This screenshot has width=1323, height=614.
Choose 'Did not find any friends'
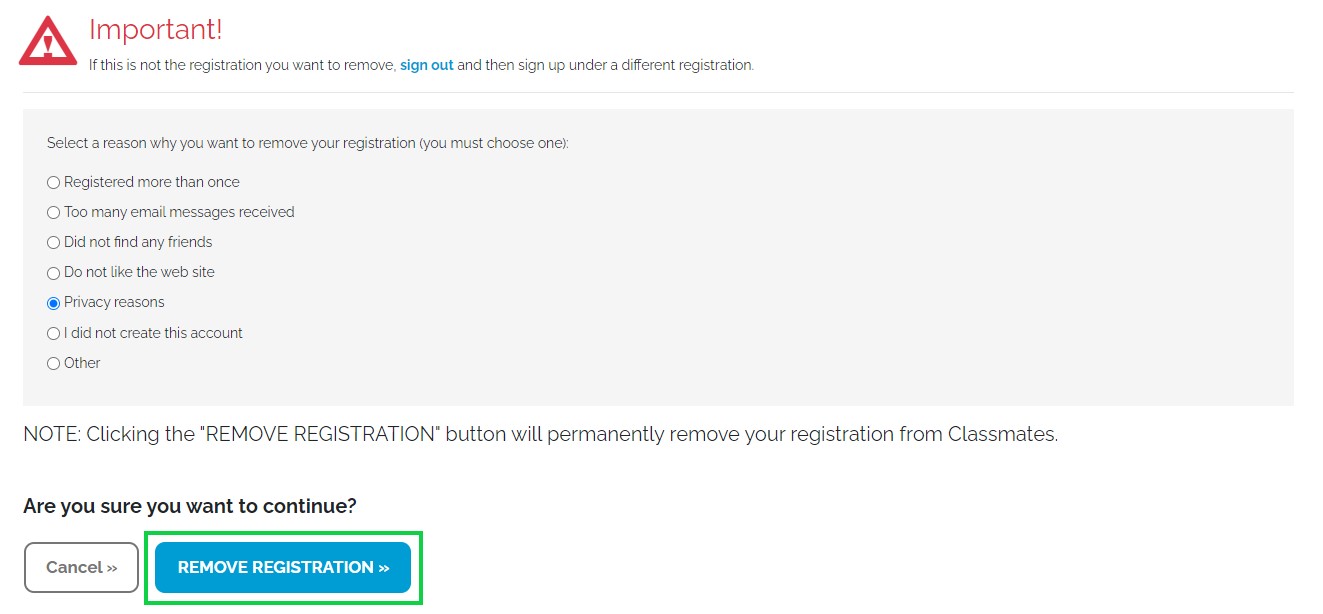pos(53,242)
